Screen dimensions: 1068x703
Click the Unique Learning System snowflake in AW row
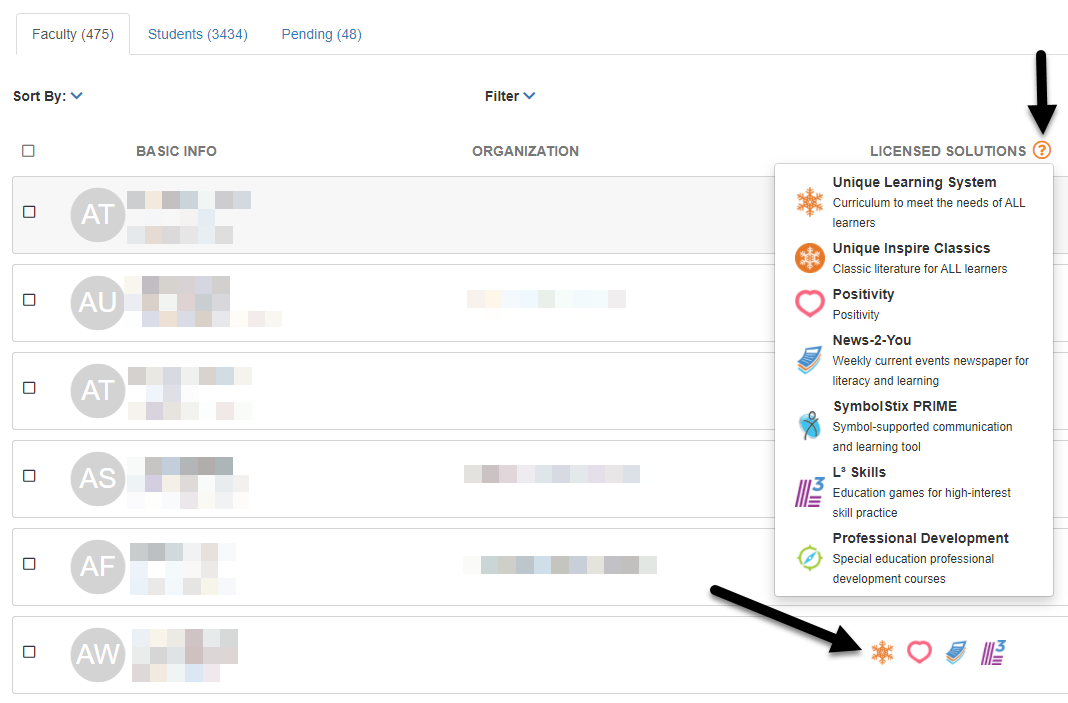click(882, 653)
